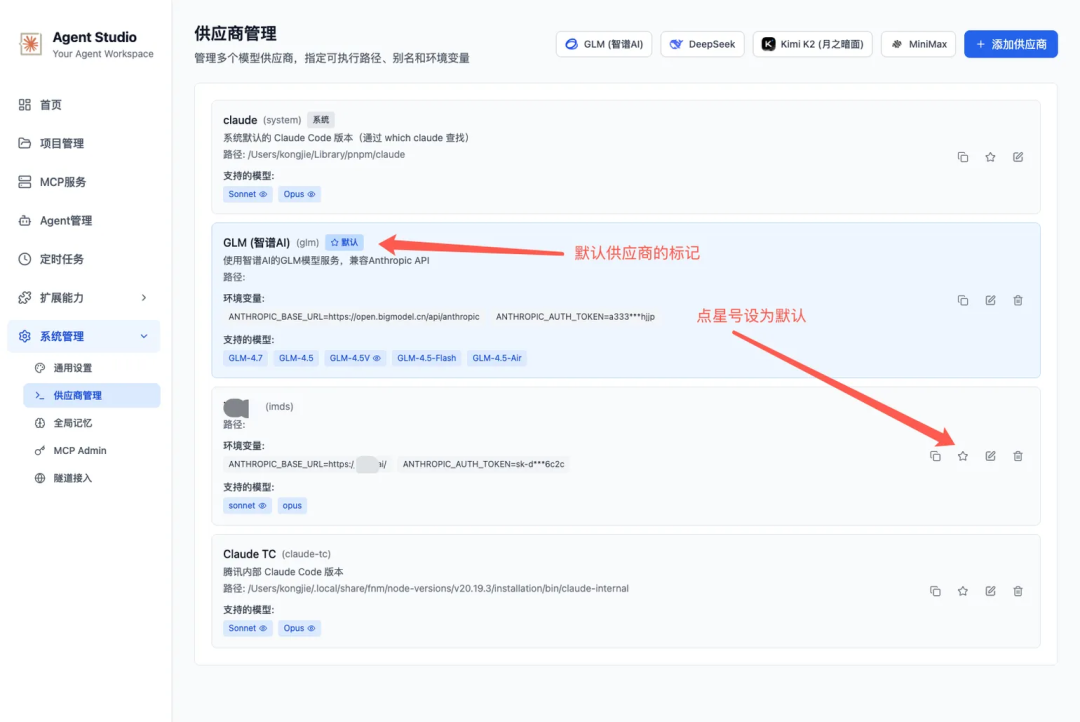The width and height of the screenshot is (1080, 722).
Task: Add Kimi K2 (月之暗面) preset provider
Action: click(x=813, y=44)
